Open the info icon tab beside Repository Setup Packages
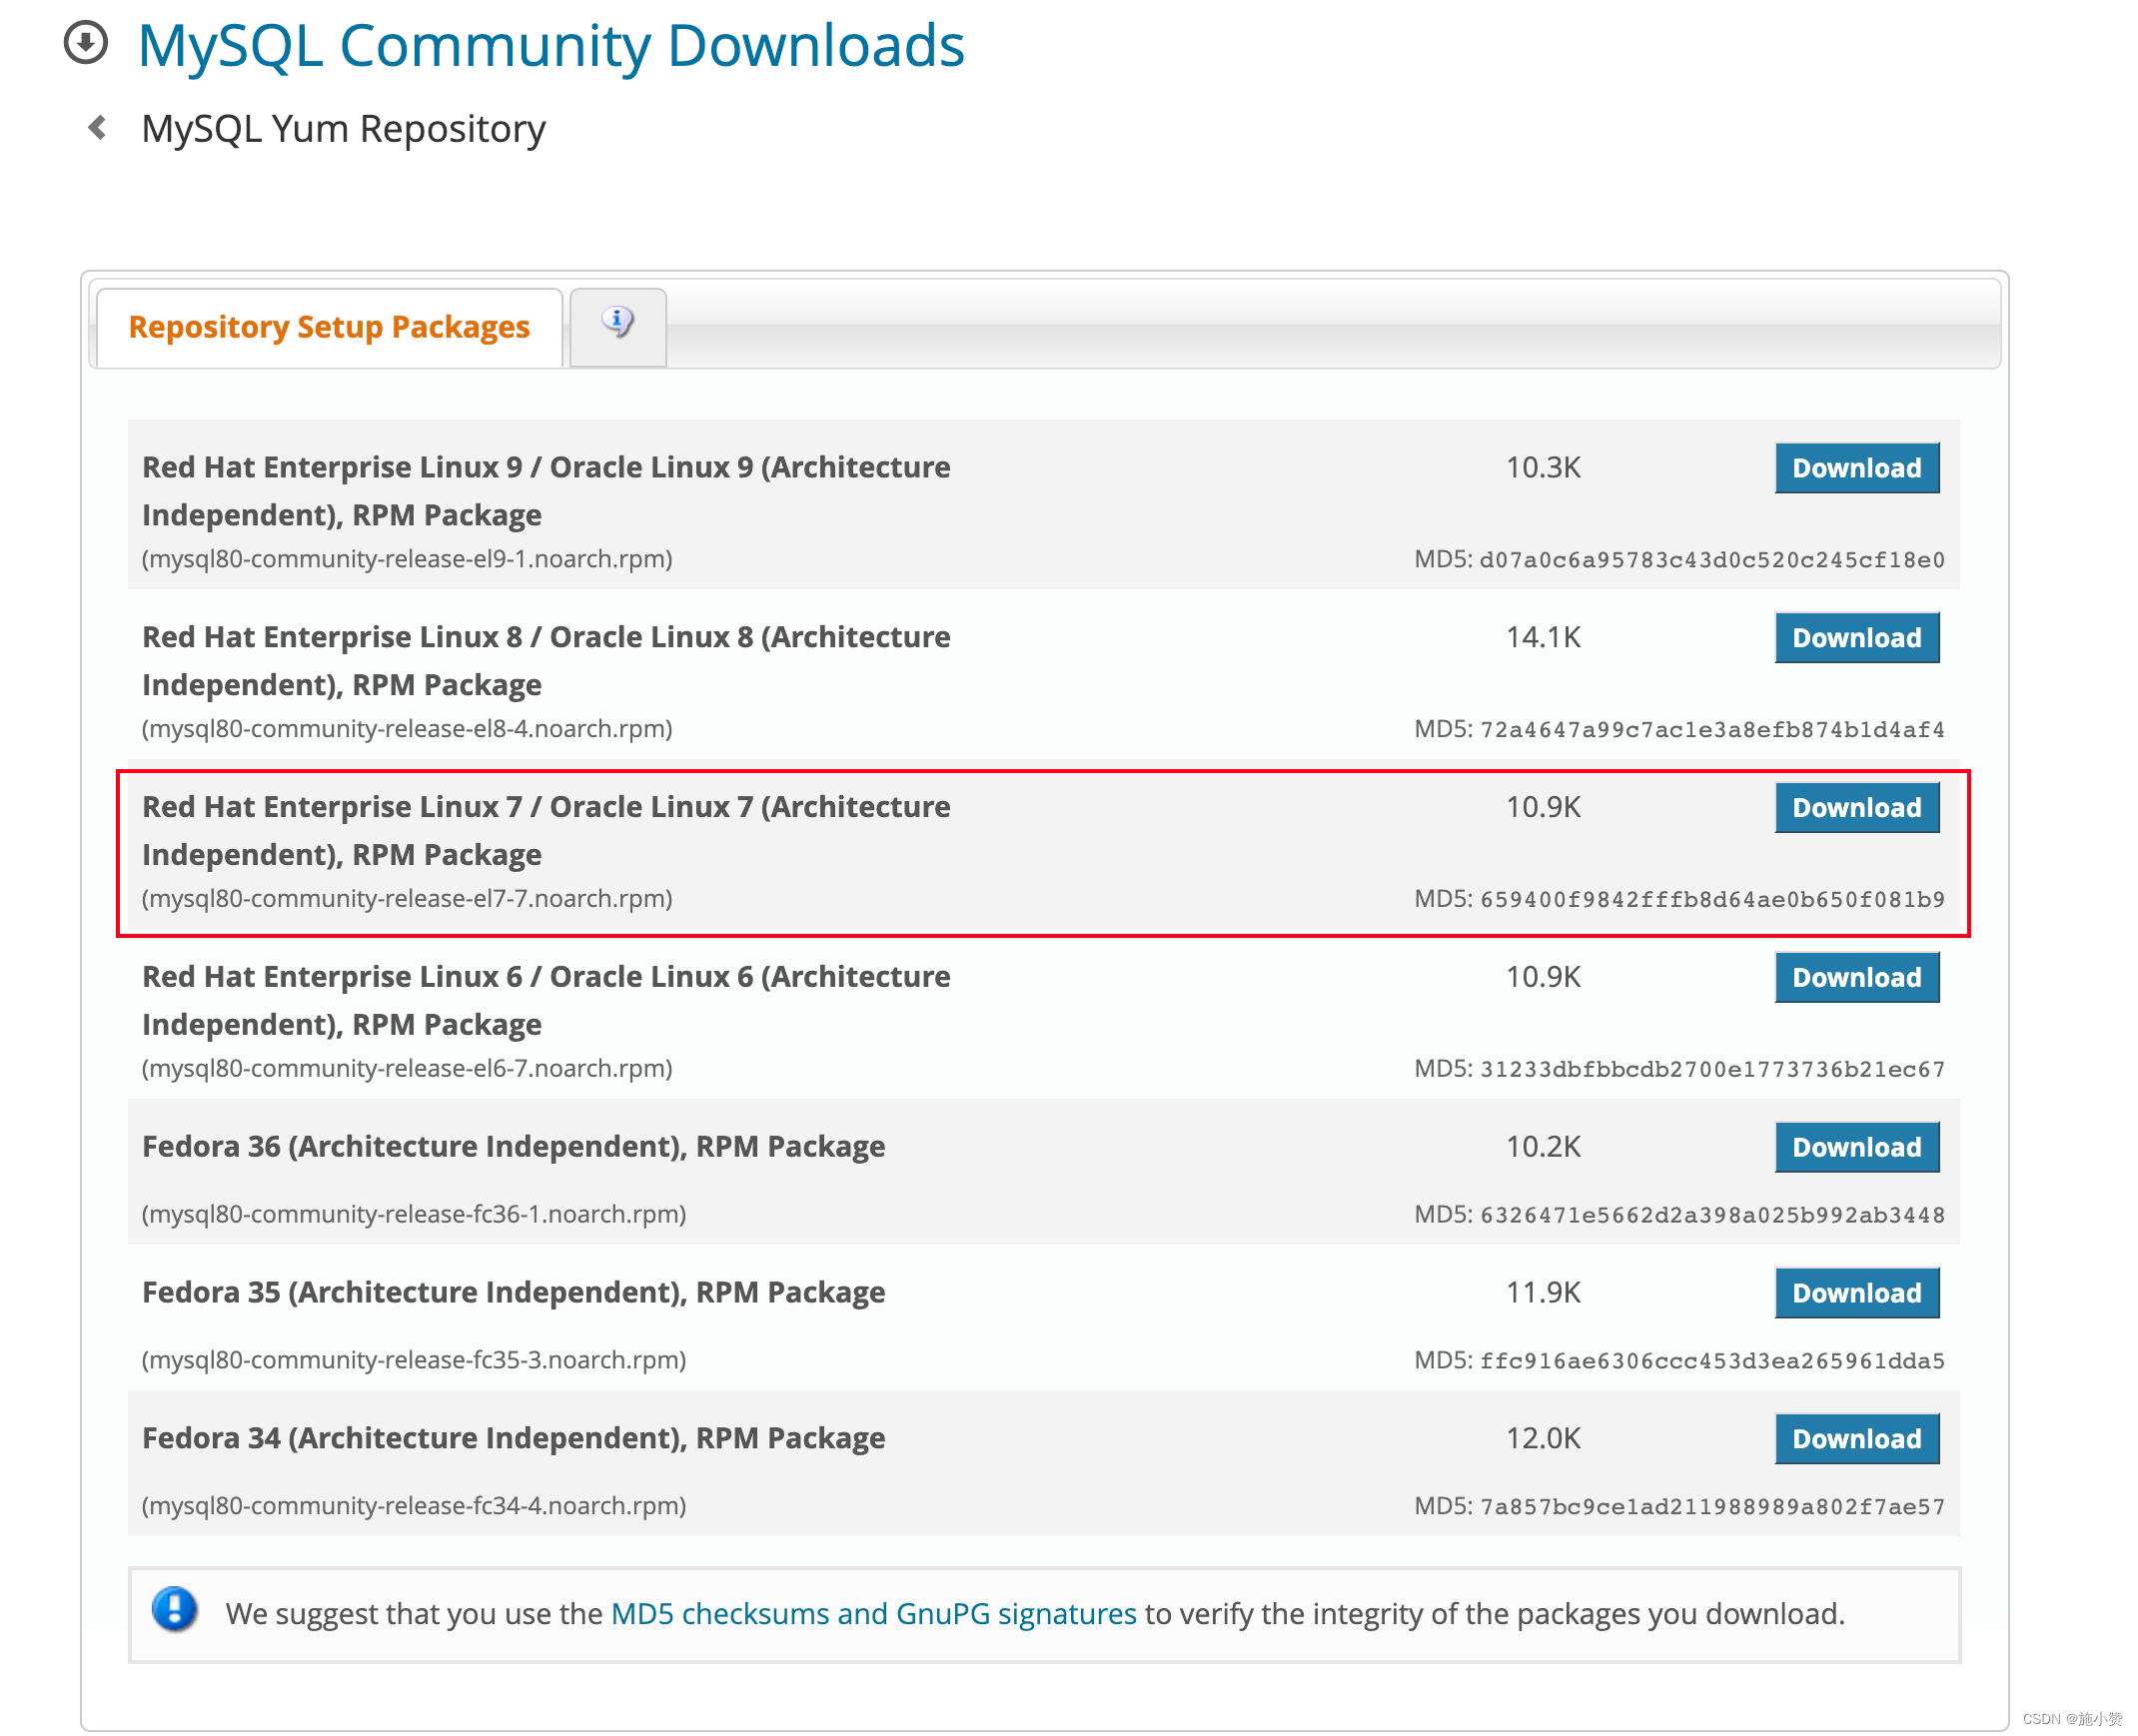Screen dimensions: 2138x1736 [x=617, y=323]
